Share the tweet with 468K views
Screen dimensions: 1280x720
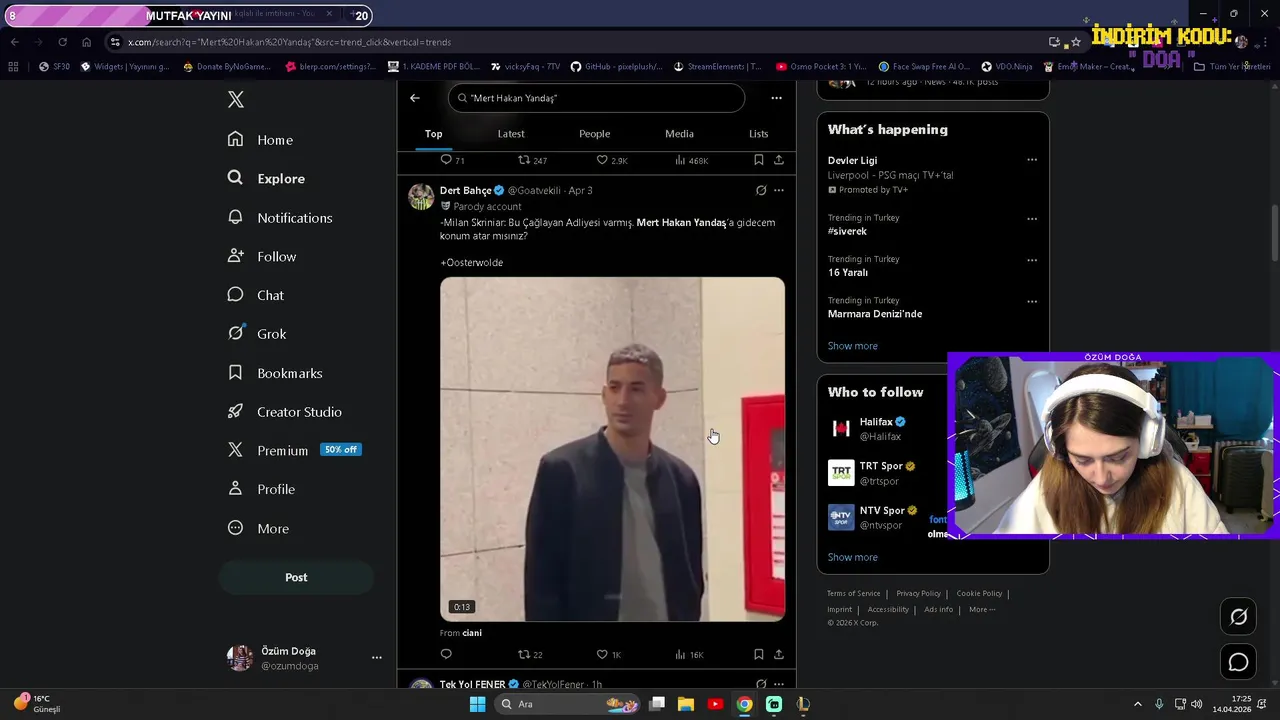pyautogui.click(x=779, y=160)
